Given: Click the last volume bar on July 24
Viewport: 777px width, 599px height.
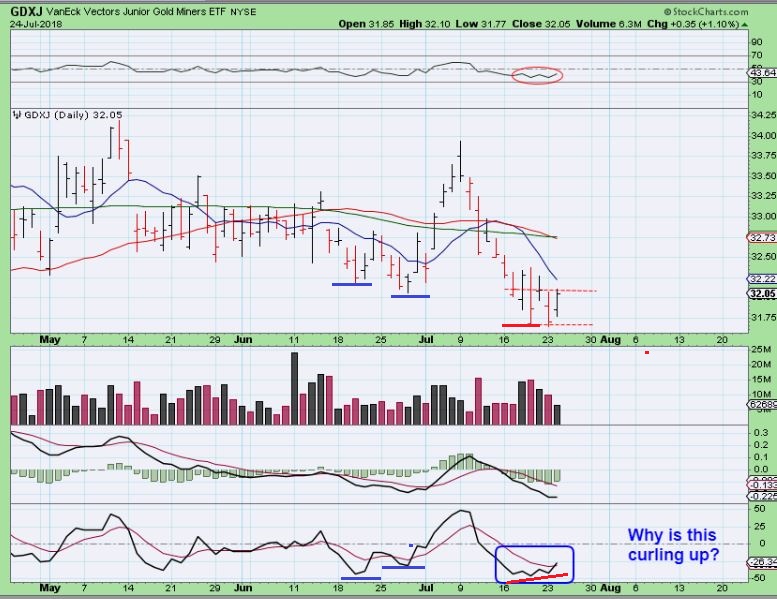Looking at the screenshot, I should click(557, 415).
